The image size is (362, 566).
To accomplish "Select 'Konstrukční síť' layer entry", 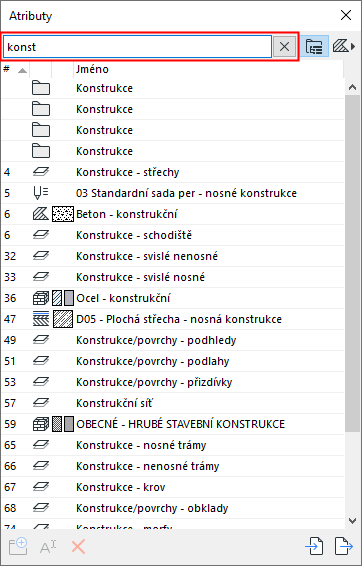I will click(x=114, y=403).
